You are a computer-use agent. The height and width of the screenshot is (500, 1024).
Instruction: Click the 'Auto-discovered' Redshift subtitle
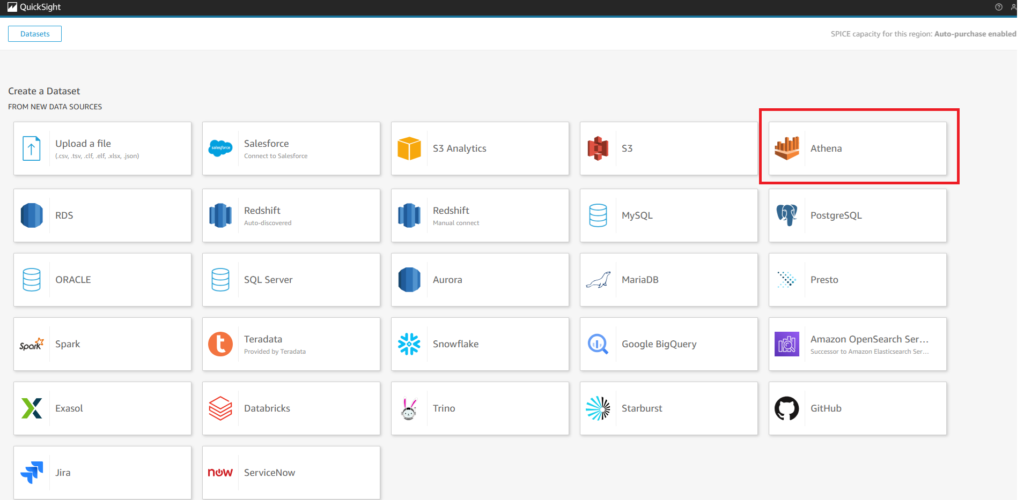tap(268, 223)
